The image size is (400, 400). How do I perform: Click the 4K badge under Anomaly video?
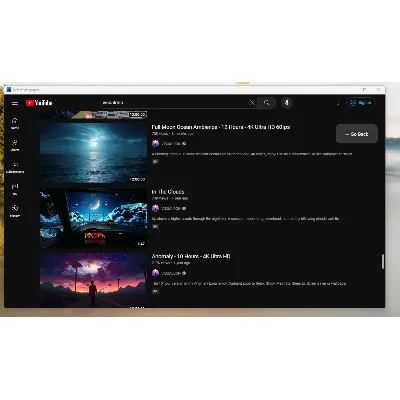point(155,291)
